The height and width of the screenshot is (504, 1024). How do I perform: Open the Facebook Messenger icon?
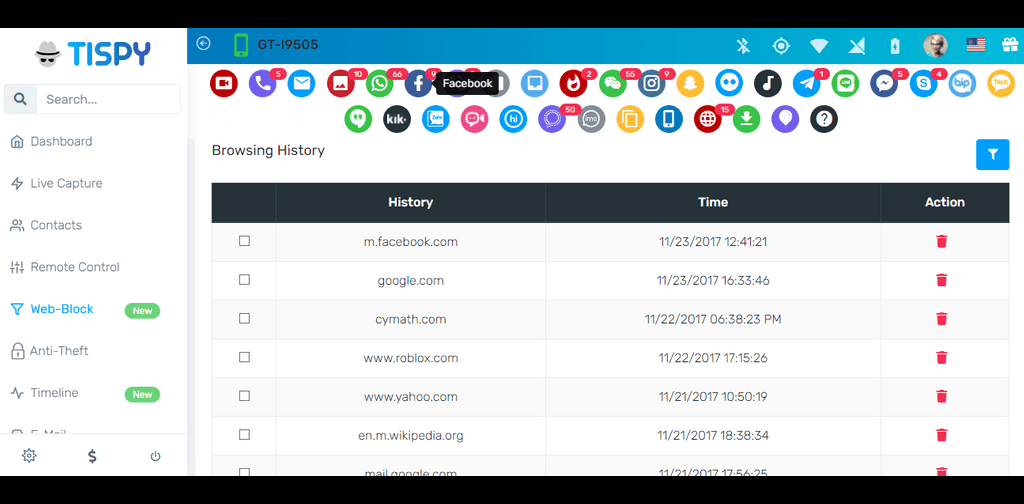tap(884, 84)
